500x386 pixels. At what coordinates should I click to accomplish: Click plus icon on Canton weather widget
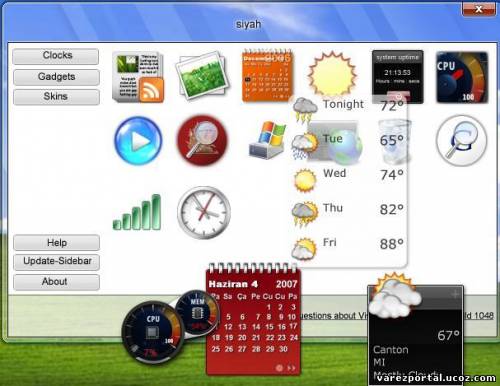[x=455, y=294]
